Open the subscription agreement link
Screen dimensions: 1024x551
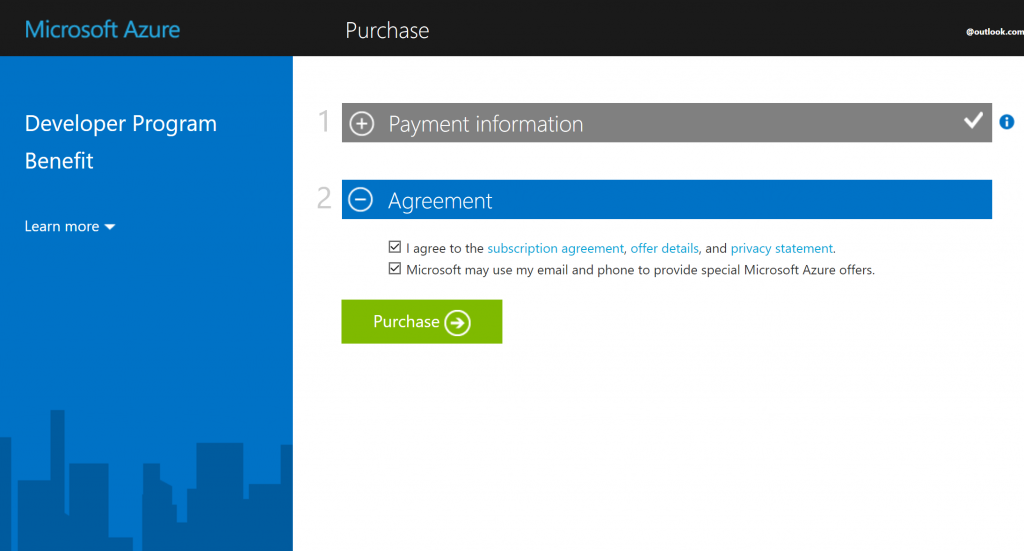(555, 248)
